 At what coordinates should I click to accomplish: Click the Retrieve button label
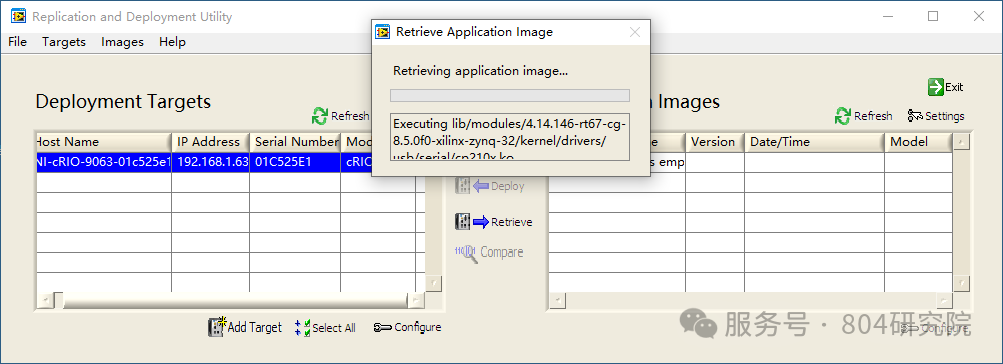512,222
